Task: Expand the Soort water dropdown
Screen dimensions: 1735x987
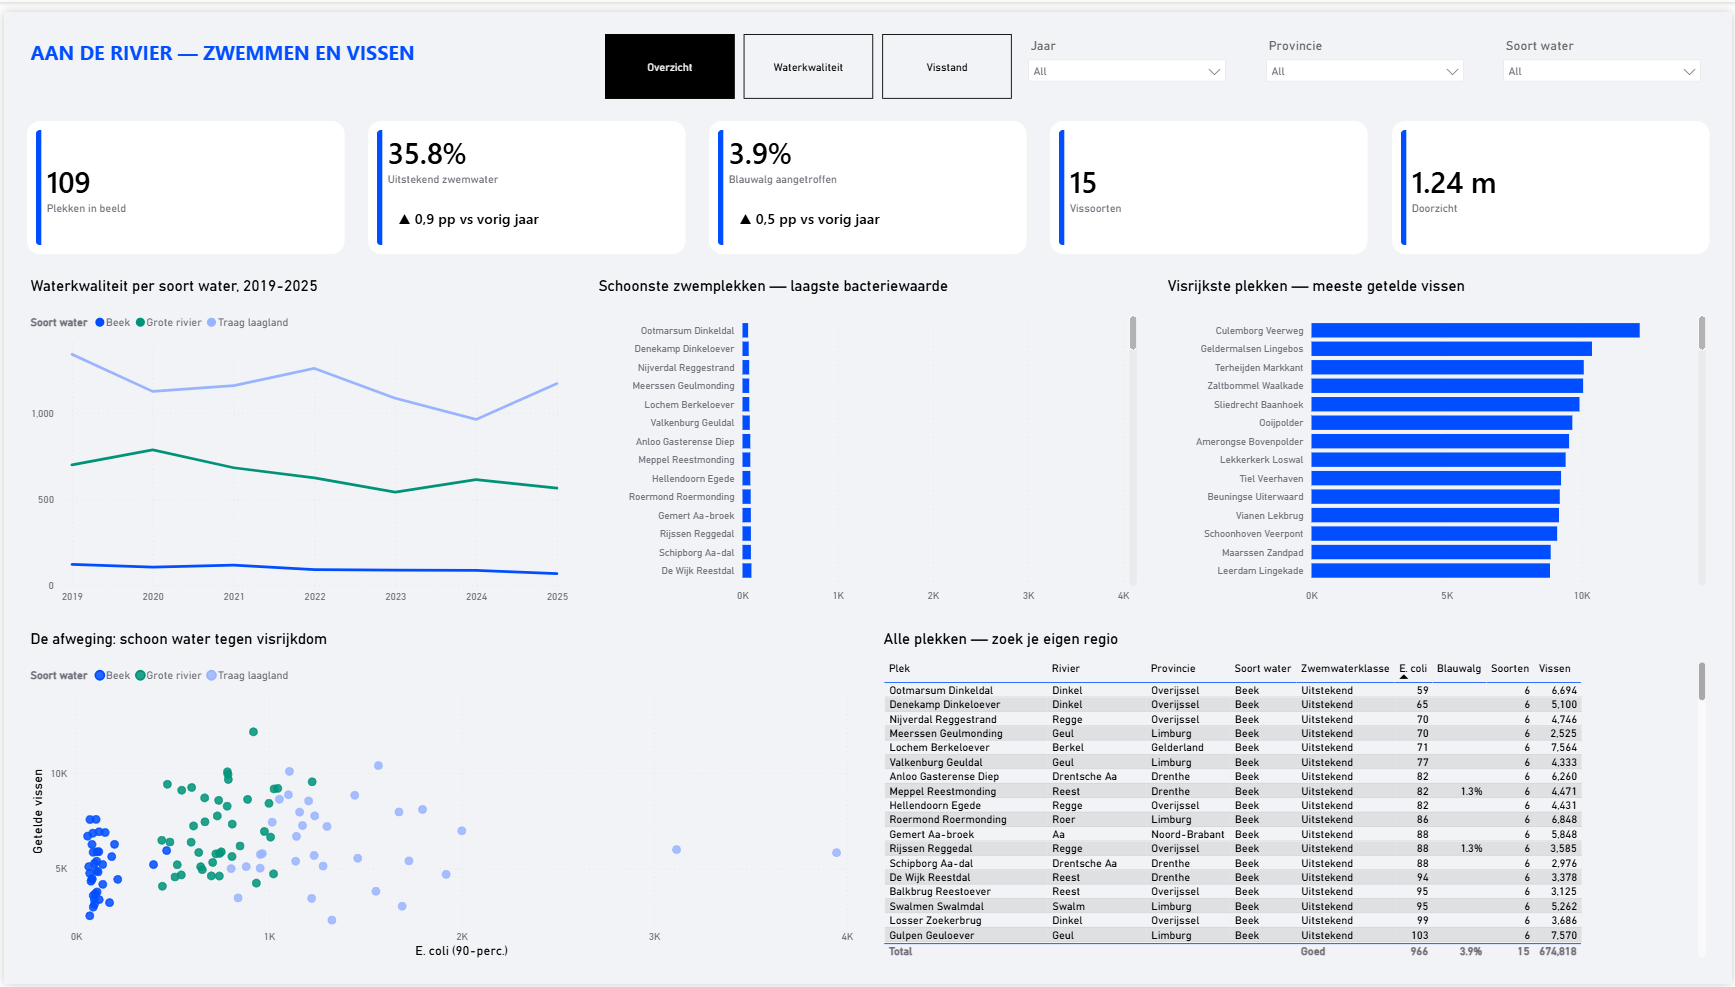Action: (x=1602, y=71)
